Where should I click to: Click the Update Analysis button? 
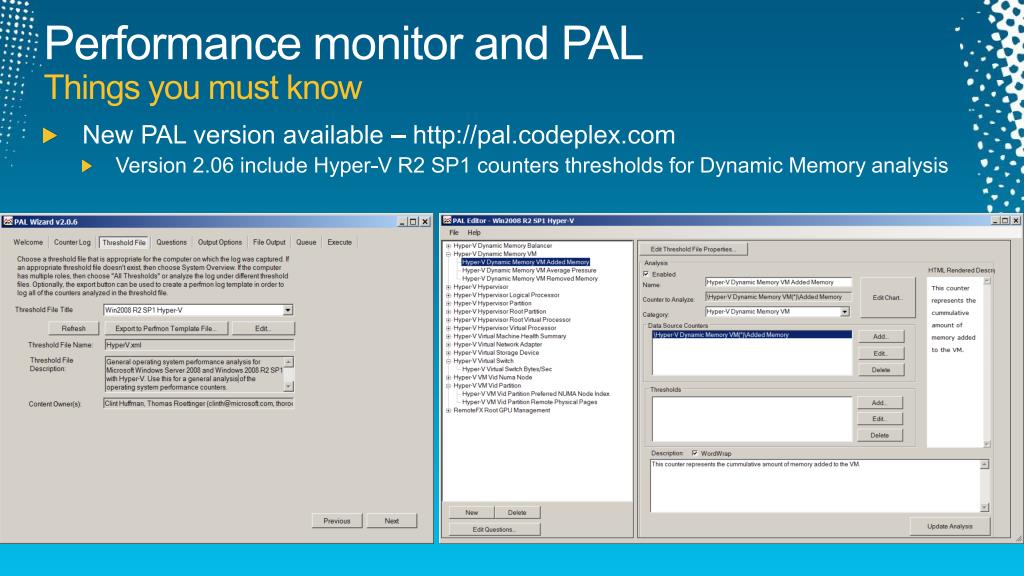[x=950, y=526]
